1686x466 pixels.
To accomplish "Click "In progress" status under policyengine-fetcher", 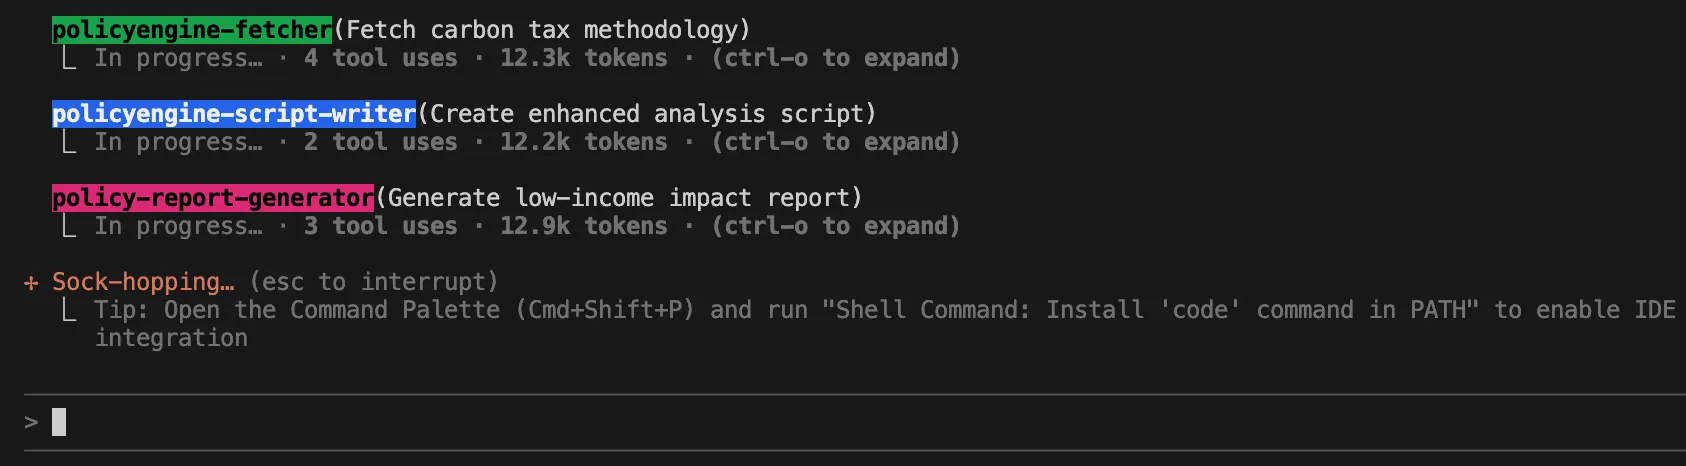I will point(178,59).
